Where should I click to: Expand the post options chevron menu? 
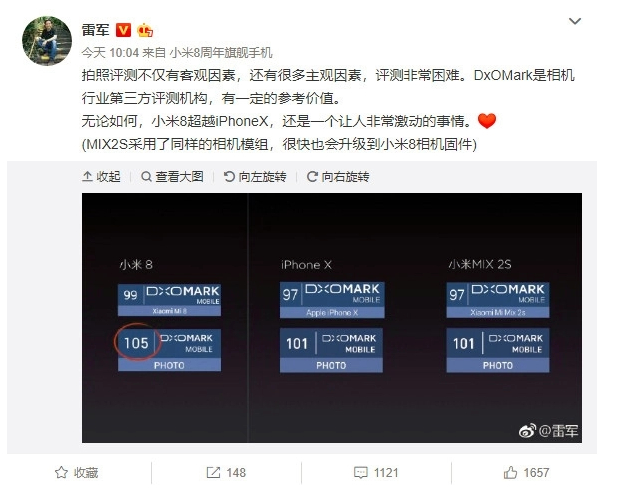coord(575,21)
